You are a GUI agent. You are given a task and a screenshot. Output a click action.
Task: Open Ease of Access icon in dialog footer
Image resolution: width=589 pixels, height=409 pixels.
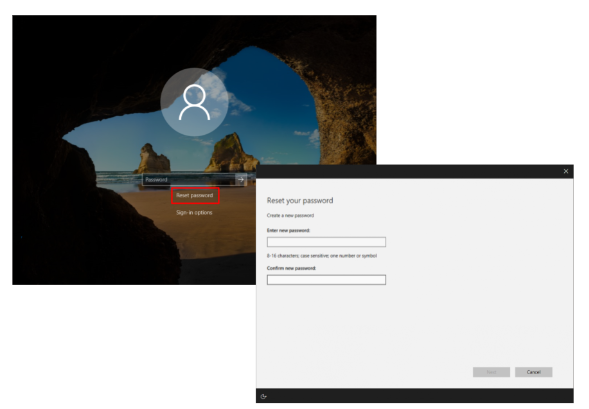264,396
